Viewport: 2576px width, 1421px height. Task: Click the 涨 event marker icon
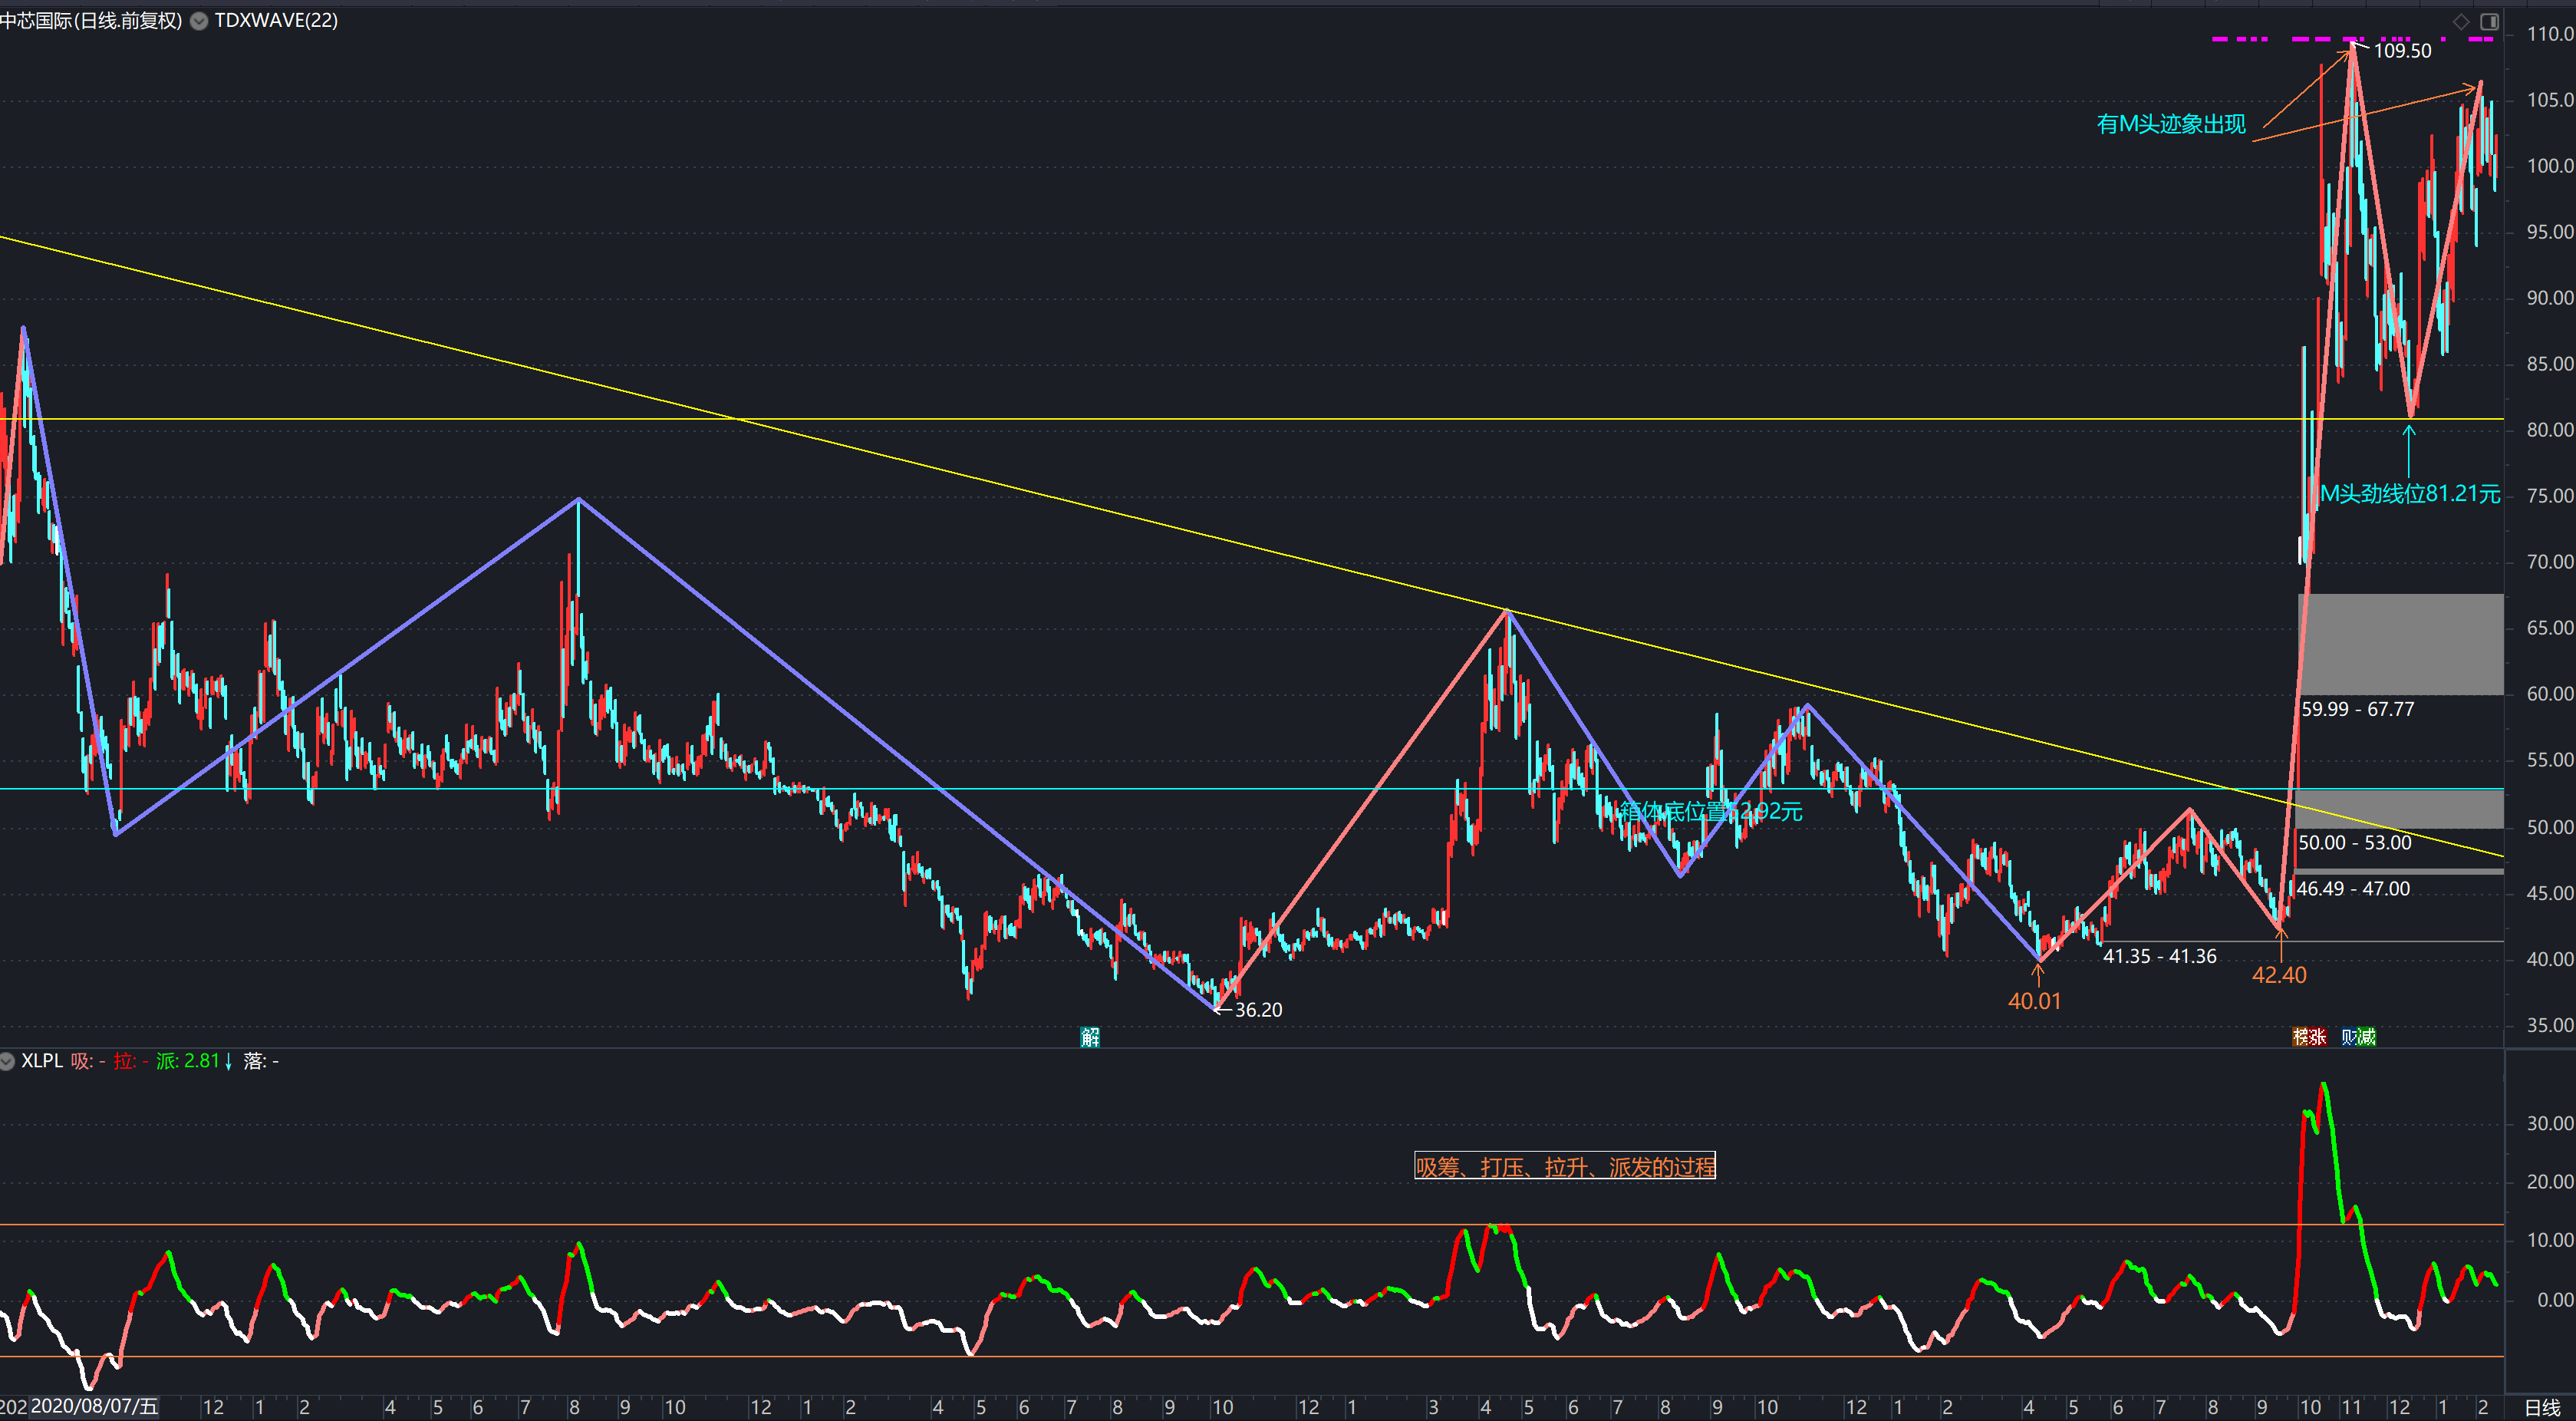(2318, 1037)
